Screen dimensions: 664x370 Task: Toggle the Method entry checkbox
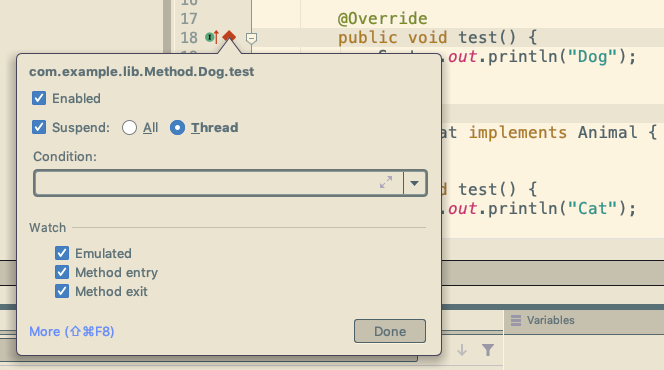pyautogui.click(x=62, y=272)
